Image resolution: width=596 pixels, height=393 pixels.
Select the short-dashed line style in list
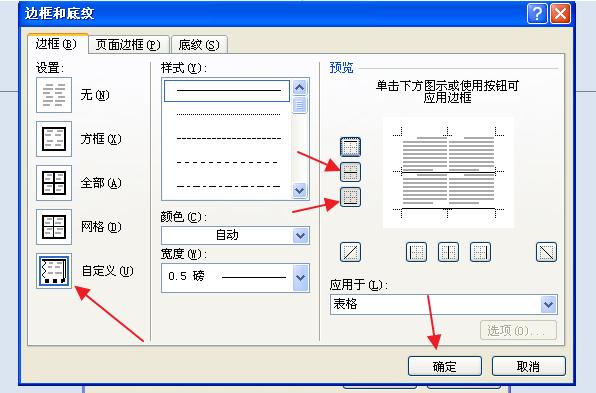click(227, 138)
